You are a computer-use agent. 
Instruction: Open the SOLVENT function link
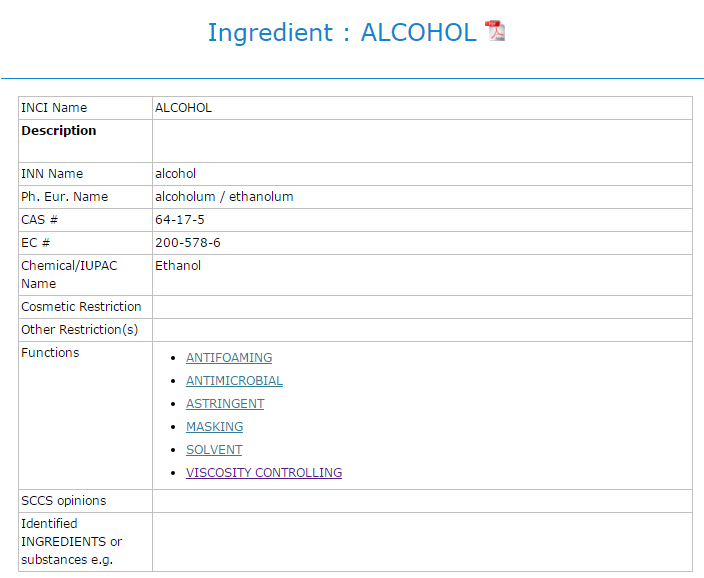pos(214,450)
